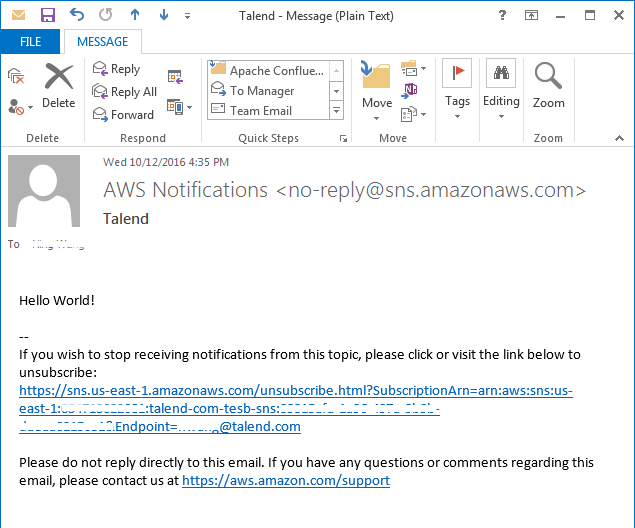Forward this email message
The height and width of the screenshot is (528, 635).
pos(124,114)
